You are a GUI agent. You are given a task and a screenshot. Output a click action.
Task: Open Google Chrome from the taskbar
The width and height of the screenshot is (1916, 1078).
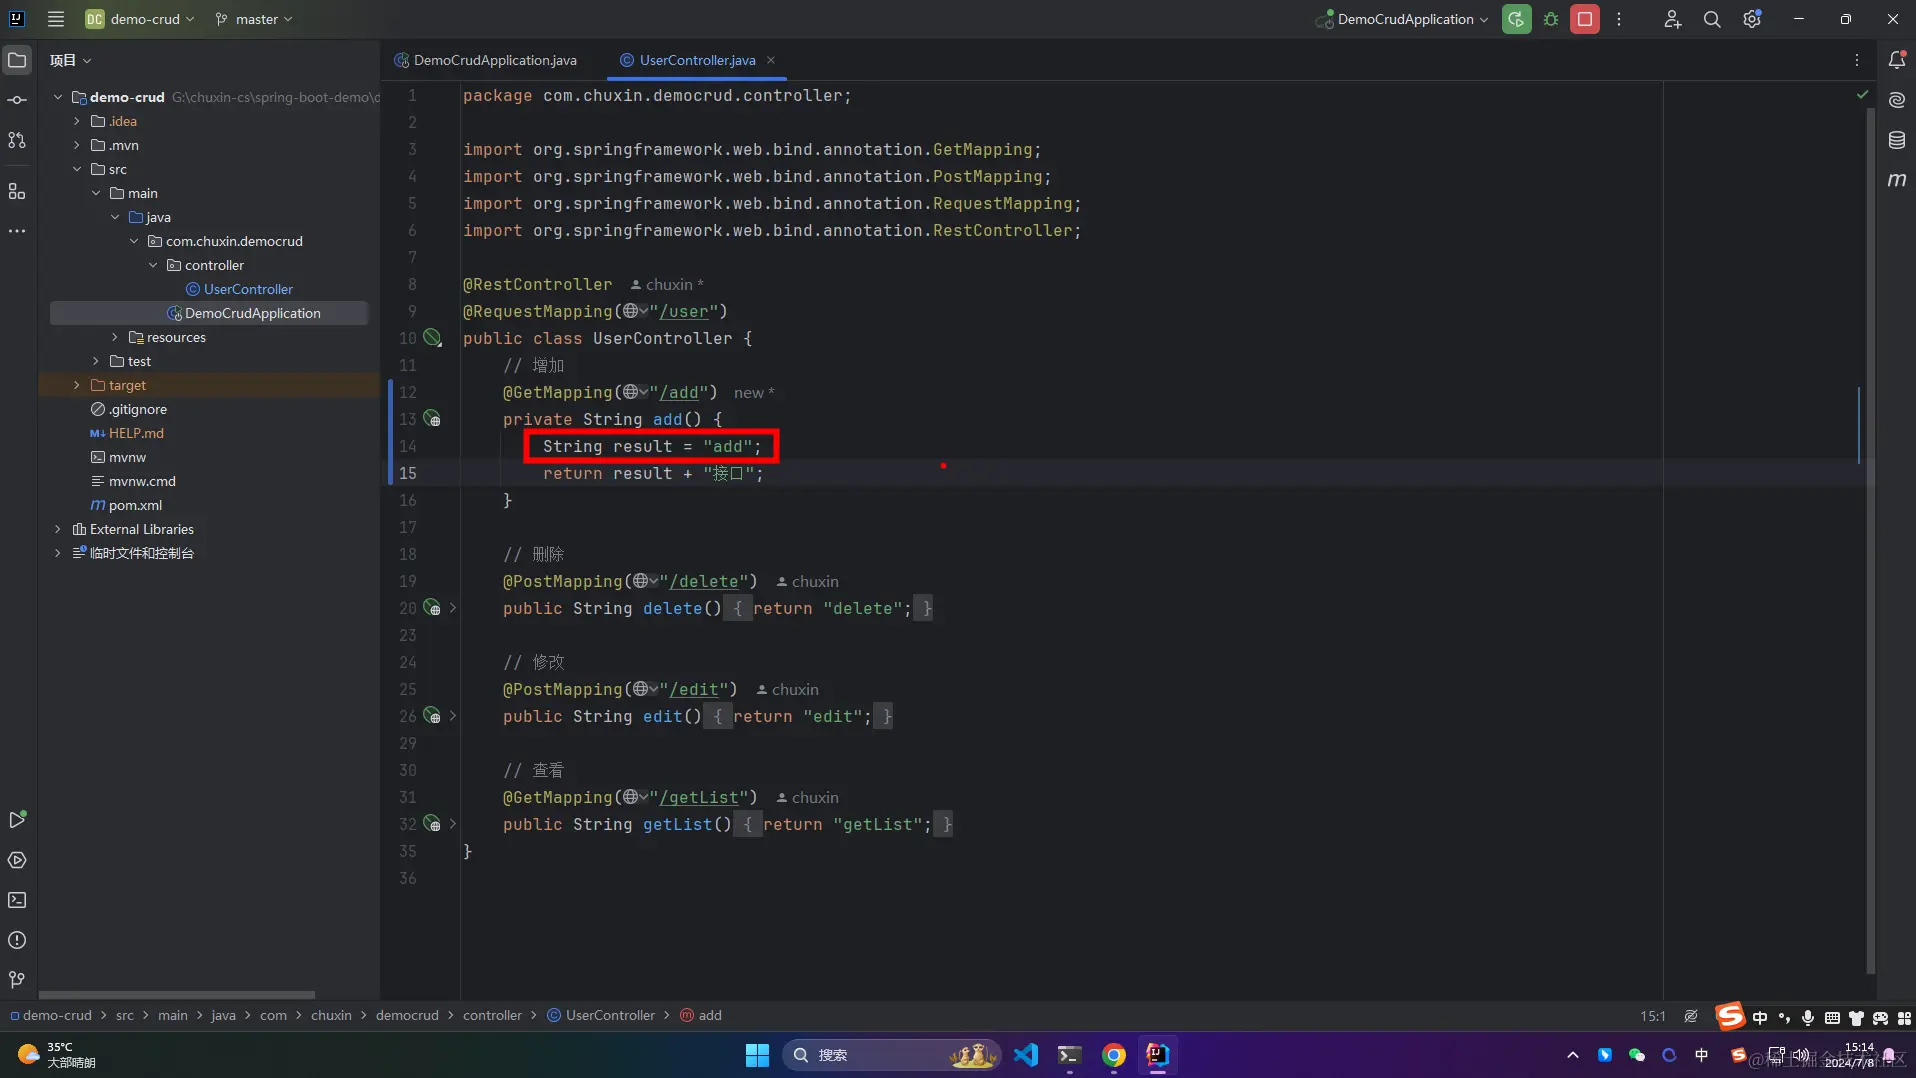[1114, 1055]
